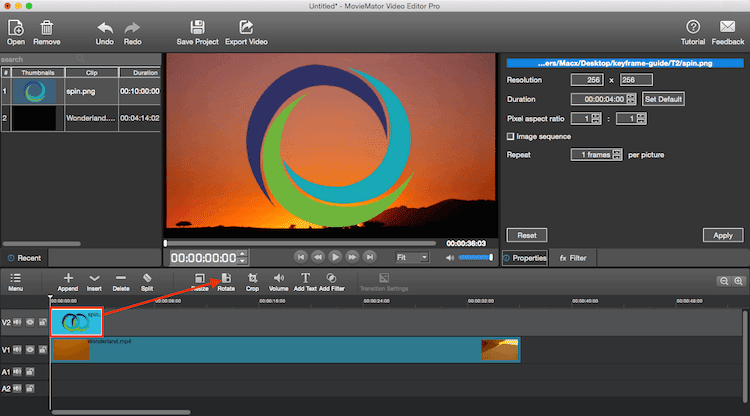Adjust the Repeat frames stepper
Viewport: 750px width, 416px height.
617,154
